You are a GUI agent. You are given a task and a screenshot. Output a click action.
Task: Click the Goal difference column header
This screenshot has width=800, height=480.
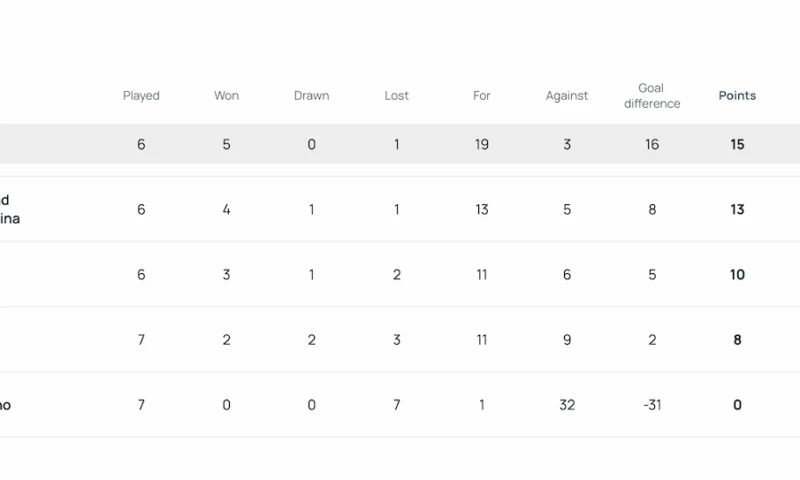[x=652, y=96]
